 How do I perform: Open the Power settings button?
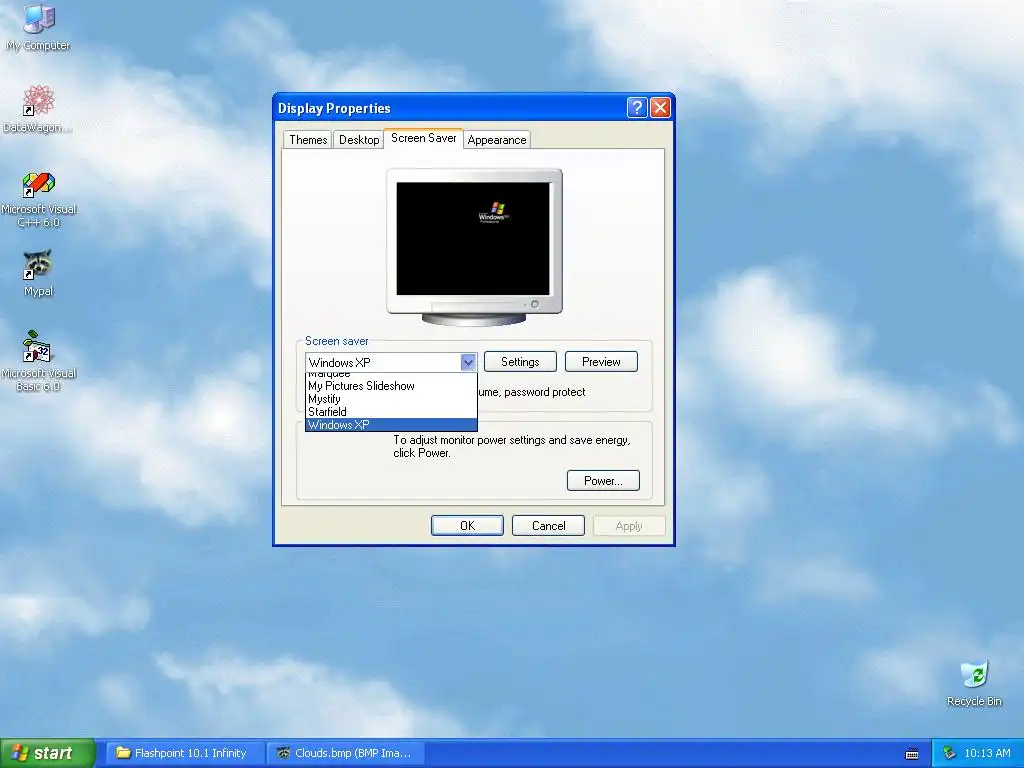(x=603, y=481)
